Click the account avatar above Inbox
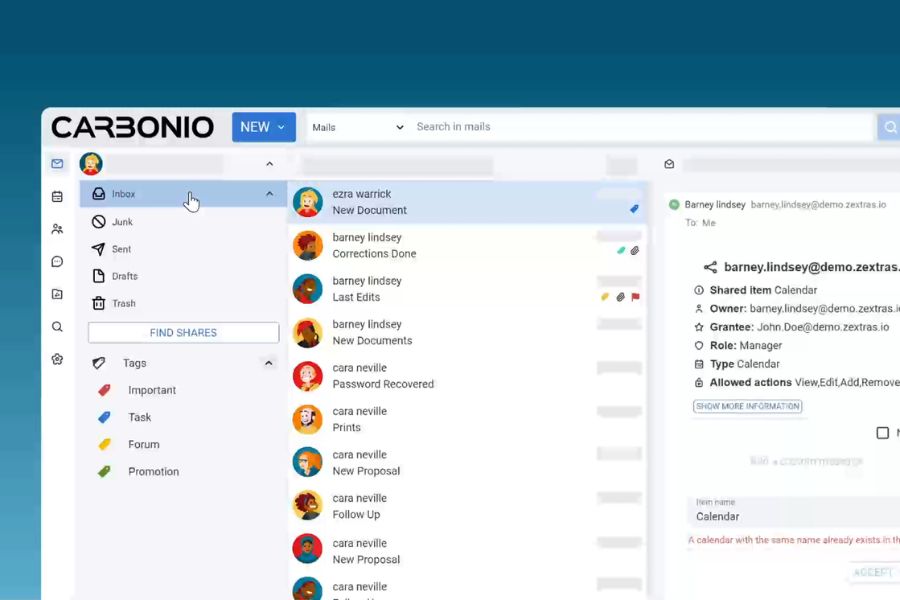This screenshot has height=600, width=900. click(x=91, y=164)
